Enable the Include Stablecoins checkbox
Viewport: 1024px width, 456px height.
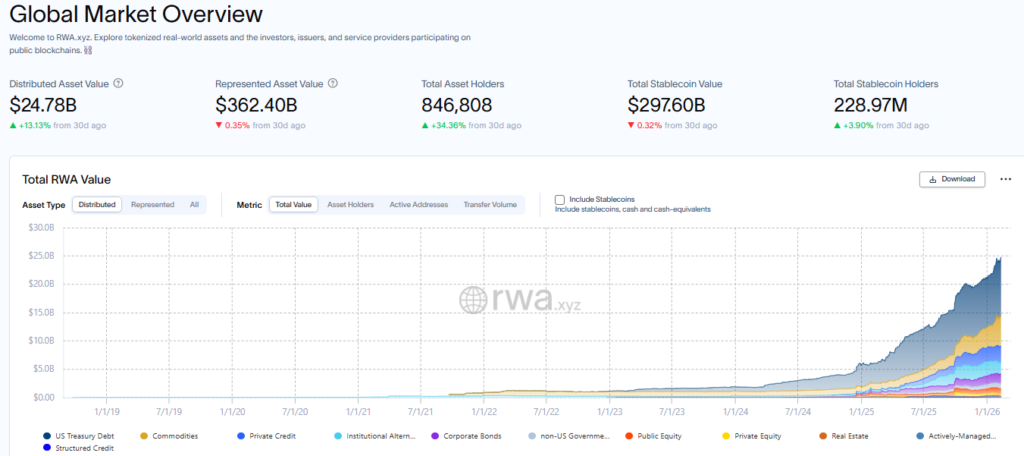pos(560,200)
